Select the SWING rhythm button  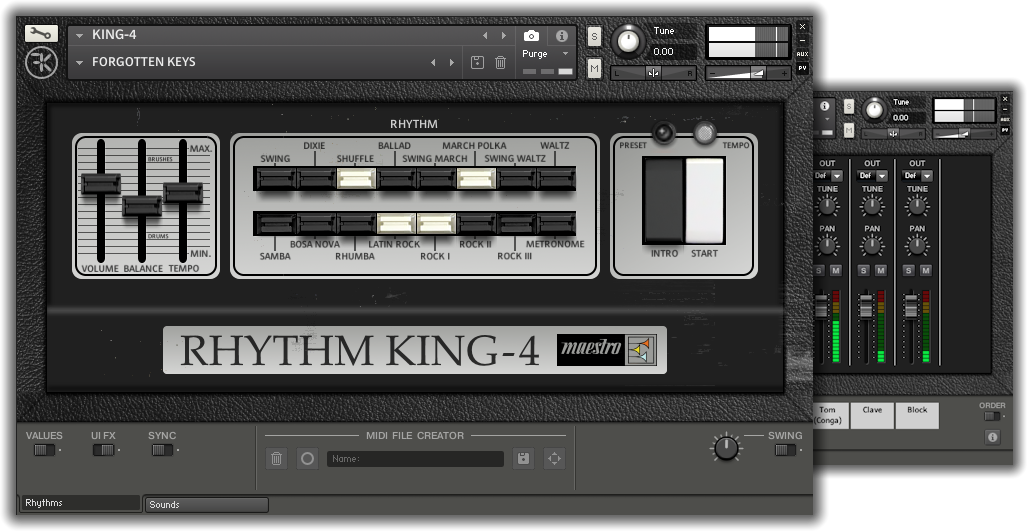(275, 178)
